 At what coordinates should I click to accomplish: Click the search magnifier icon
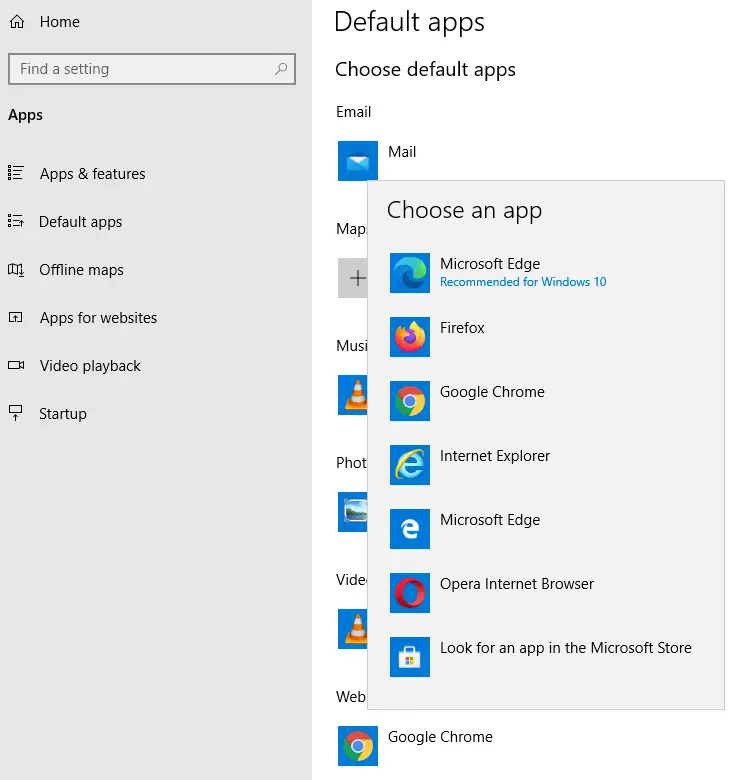pos(281,69)
